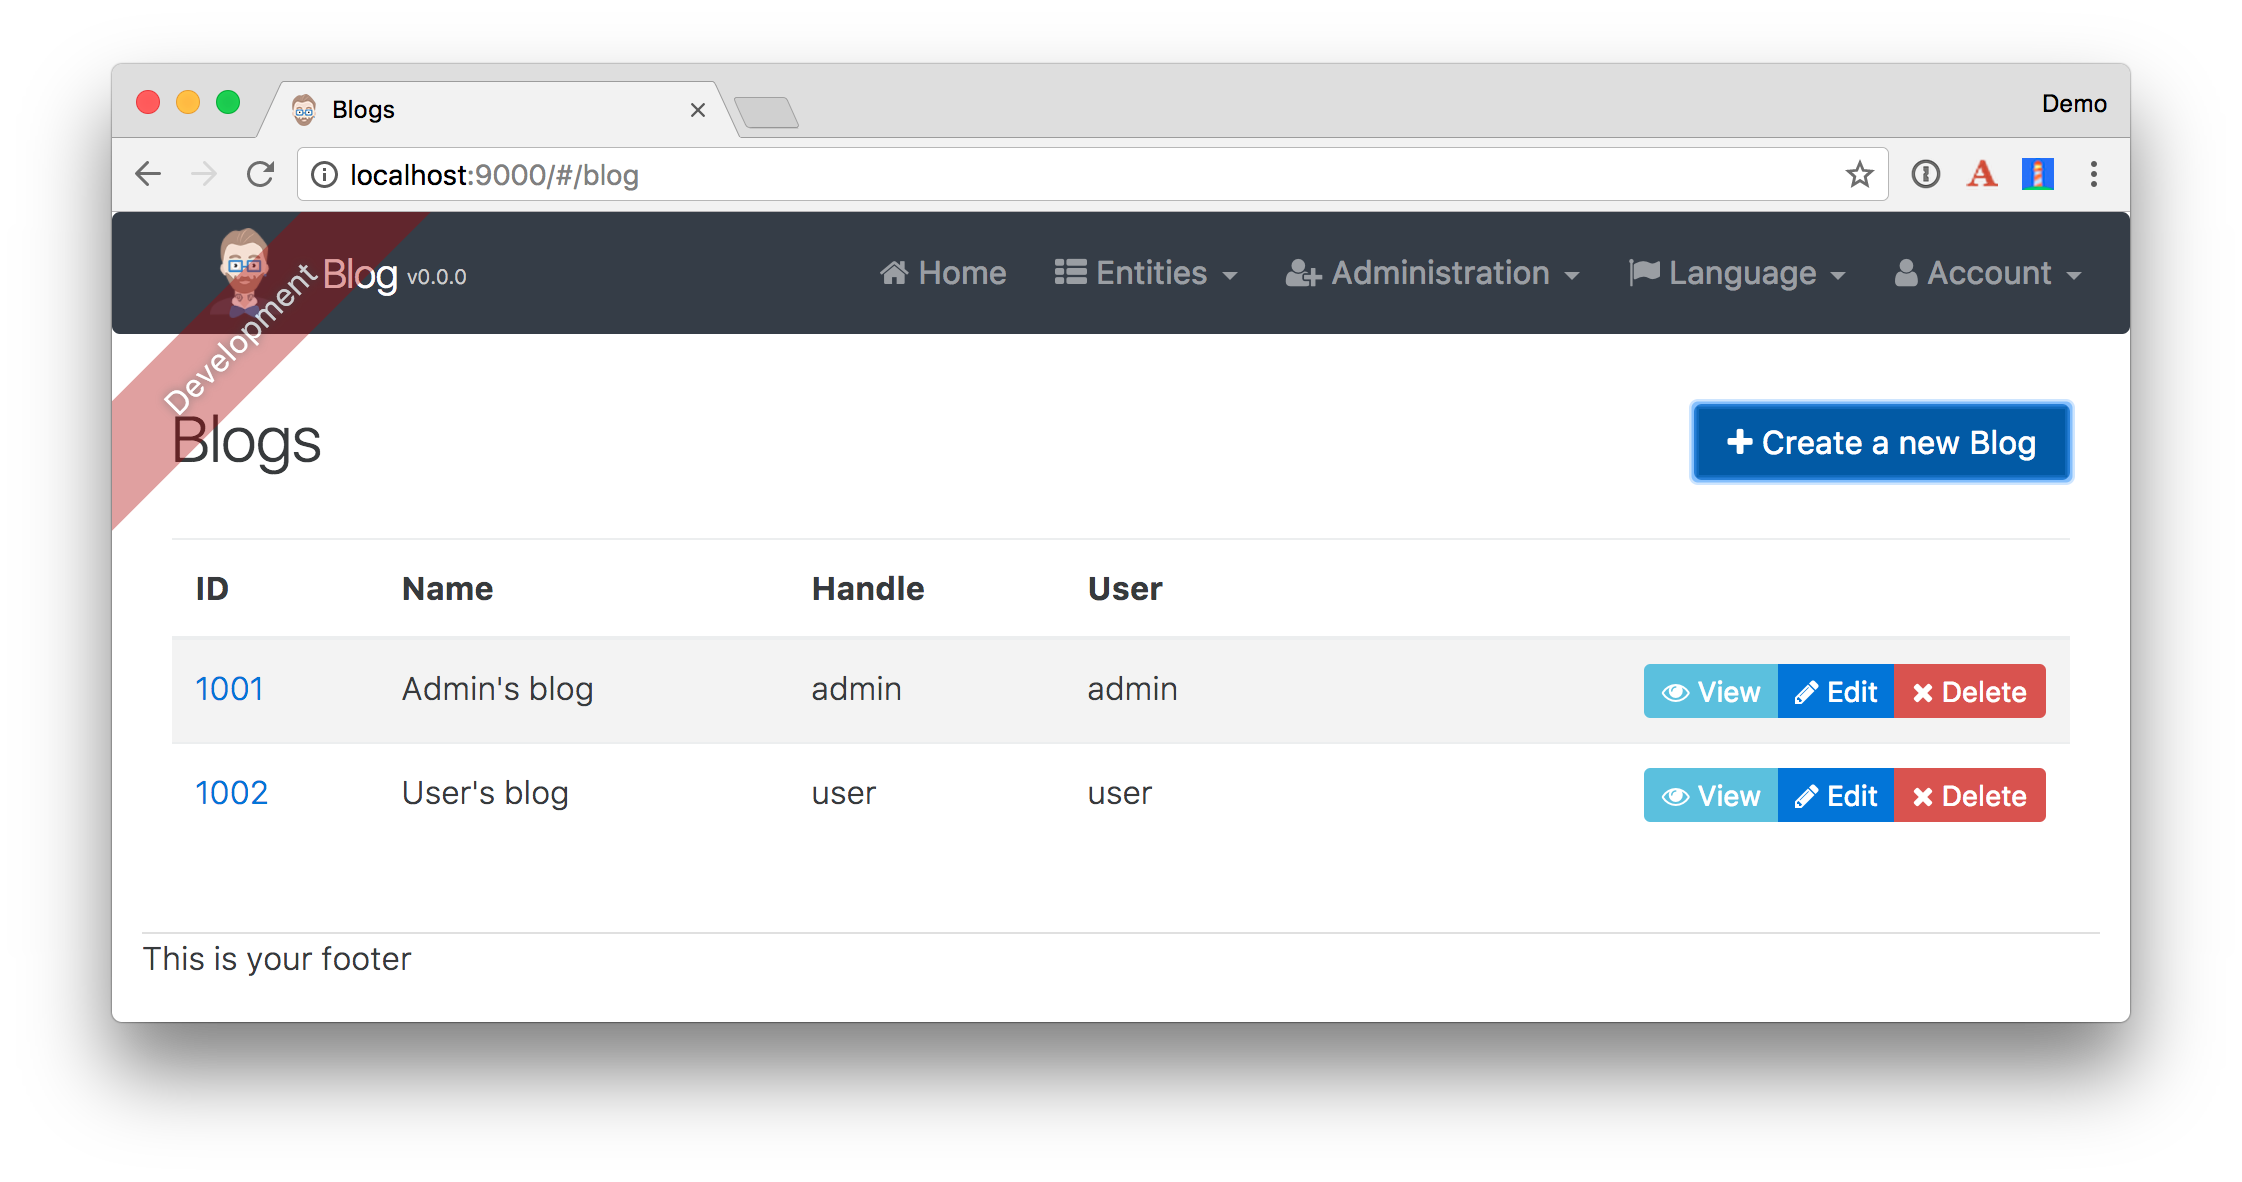Click Create a new Blog button

pos(1881,442)
